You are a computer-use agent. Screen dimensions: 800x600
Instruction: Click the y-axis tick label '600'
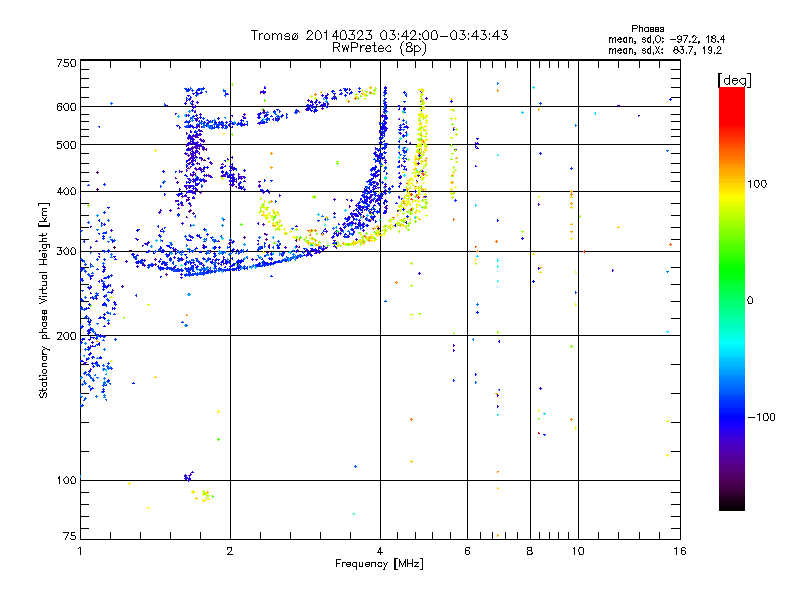click(x=66, y=107)
